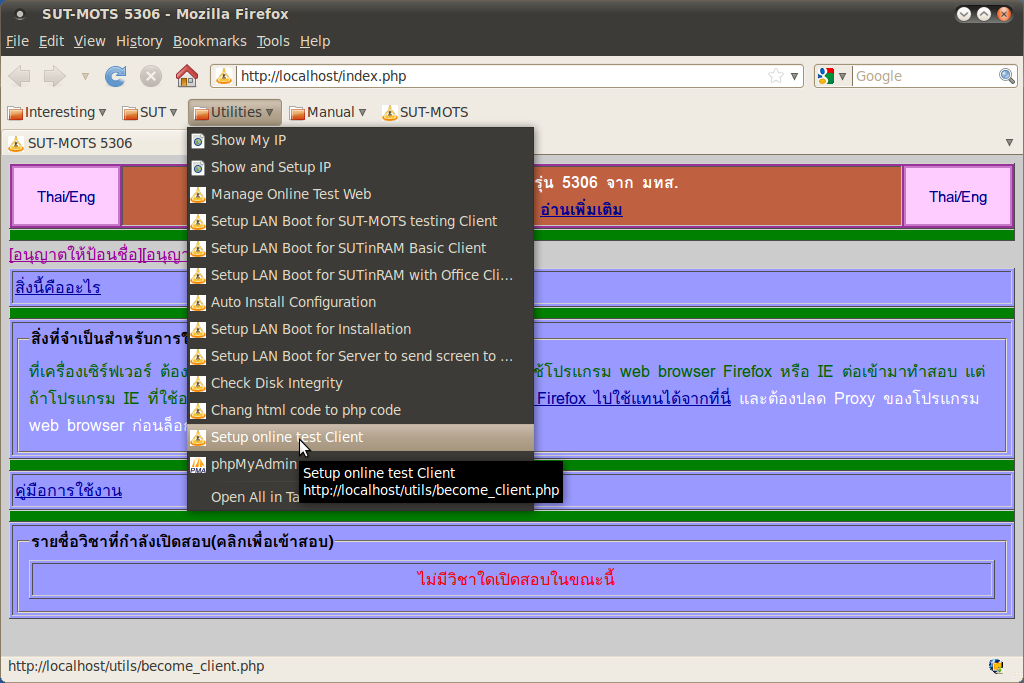Image resolution: width=1024 pixels, height=683 pixels.
Task: Click the window menu icon in title bar
Action: point(20,14)
